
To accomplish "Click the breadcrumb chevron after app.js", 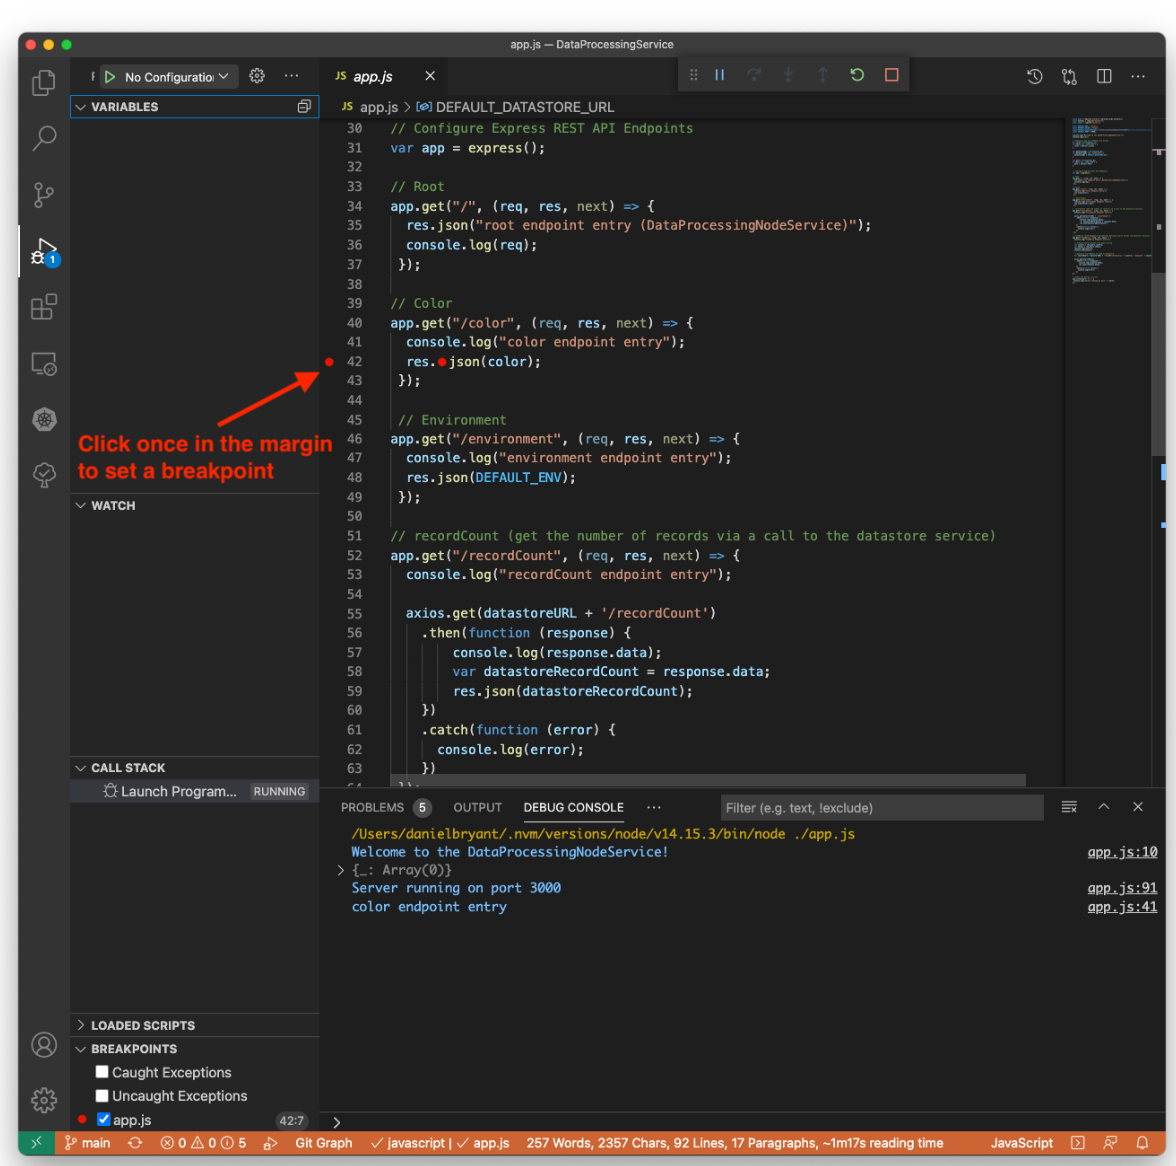I will click(x=407, y=107).
